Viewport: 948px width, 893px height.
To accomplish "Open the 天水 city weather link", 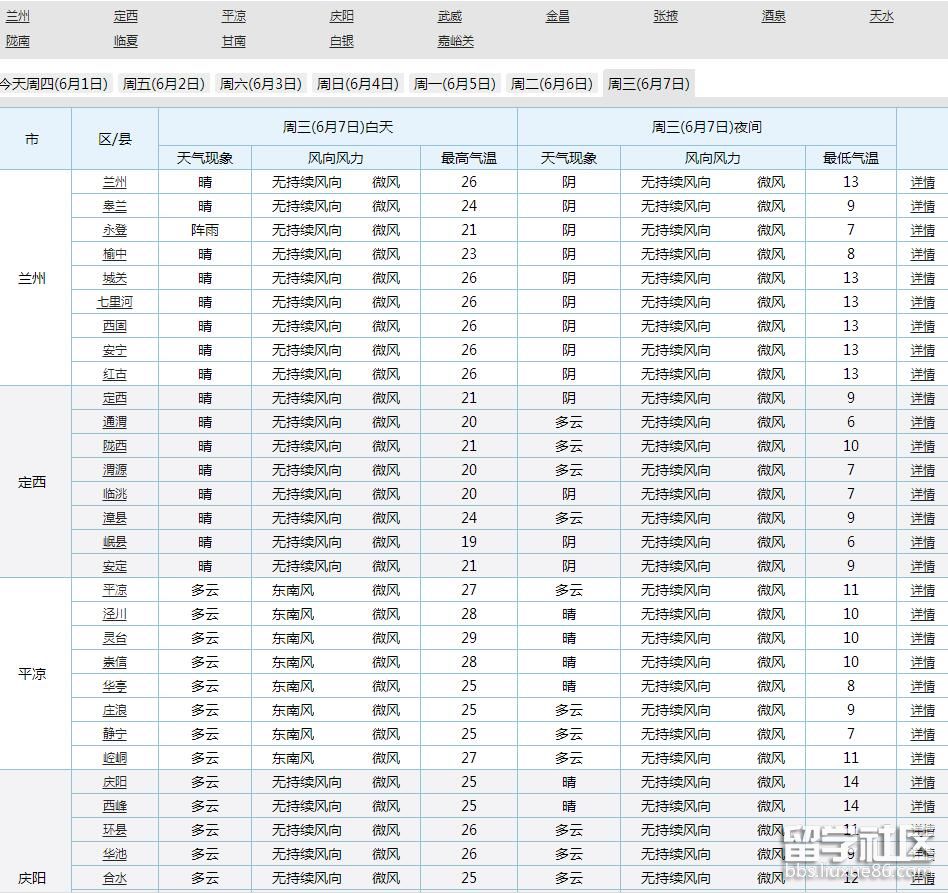I will click(881, 16).
